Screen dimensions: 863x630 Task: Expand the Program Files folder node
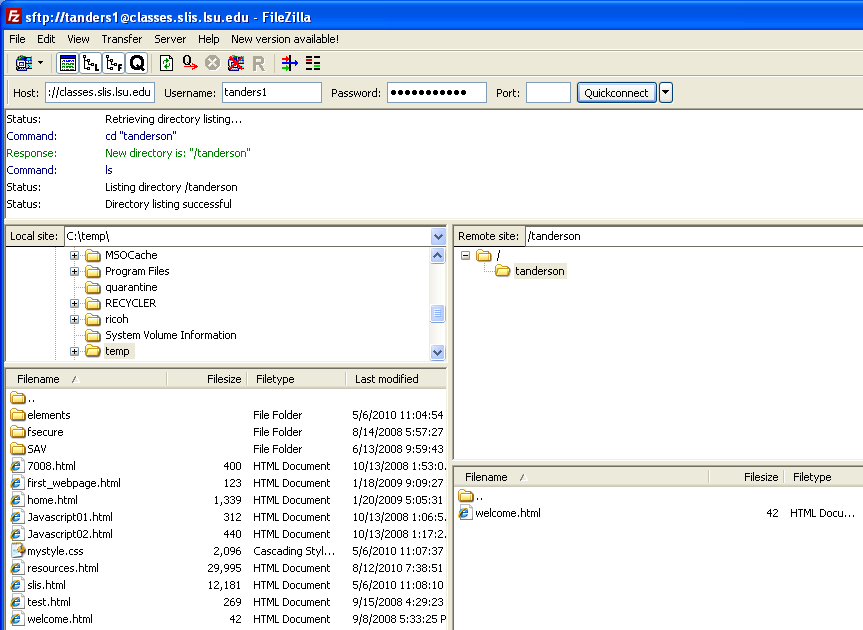pos(75,271)
